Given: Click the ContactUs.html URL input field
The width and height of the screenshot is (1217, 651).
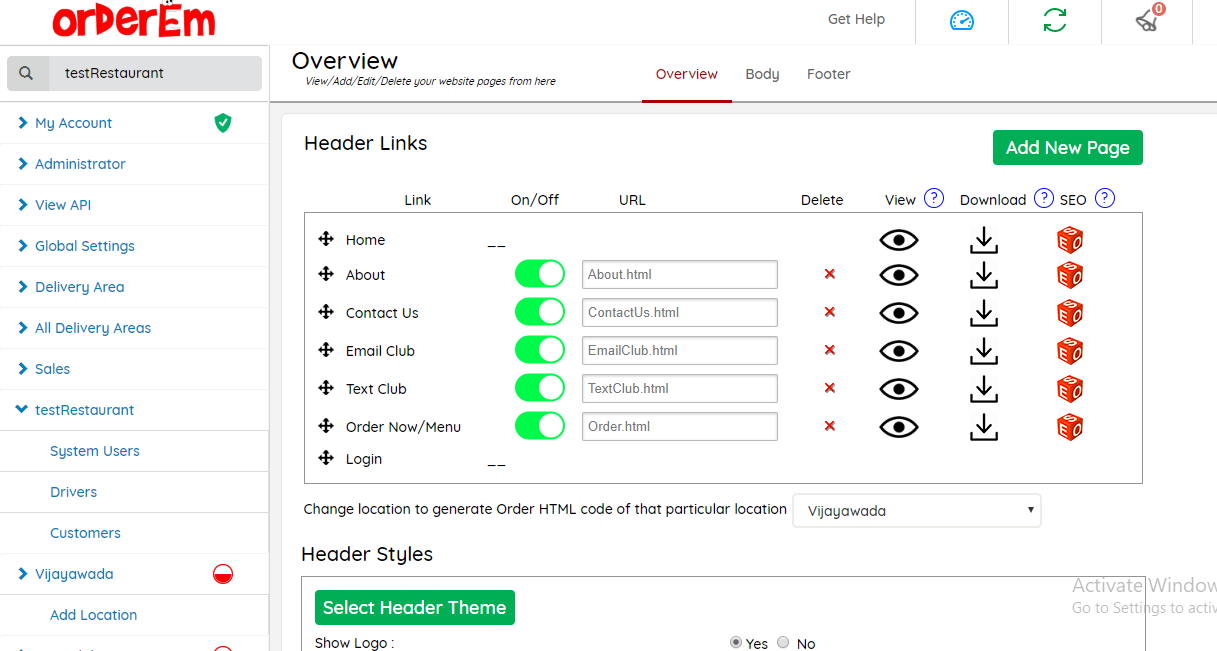Looking at the screenshot, I should 679,312.
